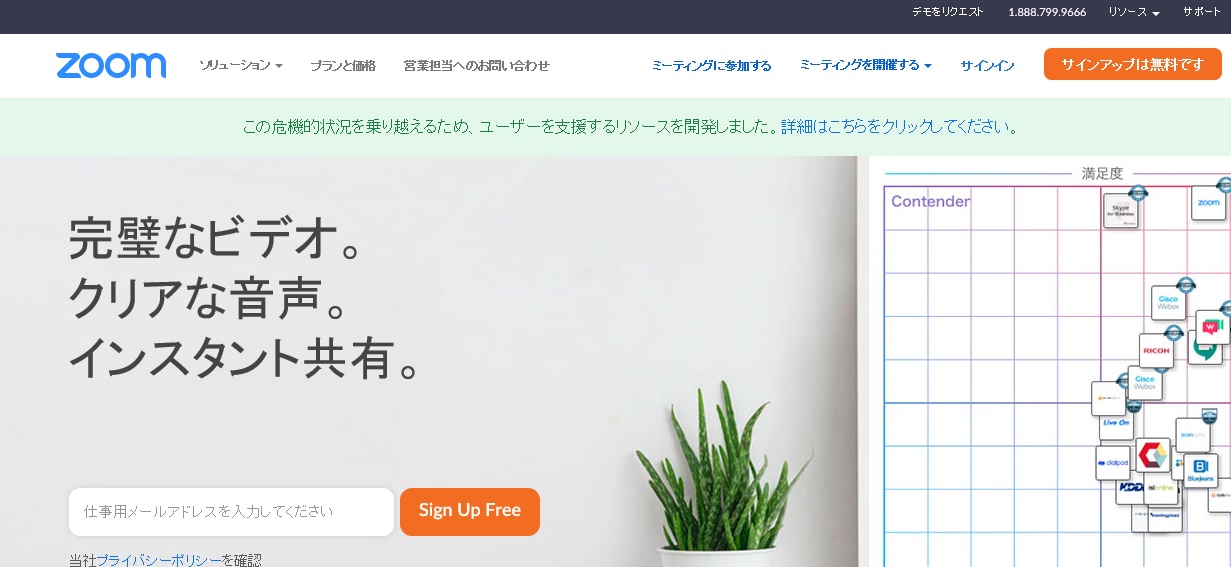The image size is (1231, 567).
Task: Click the クリアな音声。 headline line
Action: [208, 298]
